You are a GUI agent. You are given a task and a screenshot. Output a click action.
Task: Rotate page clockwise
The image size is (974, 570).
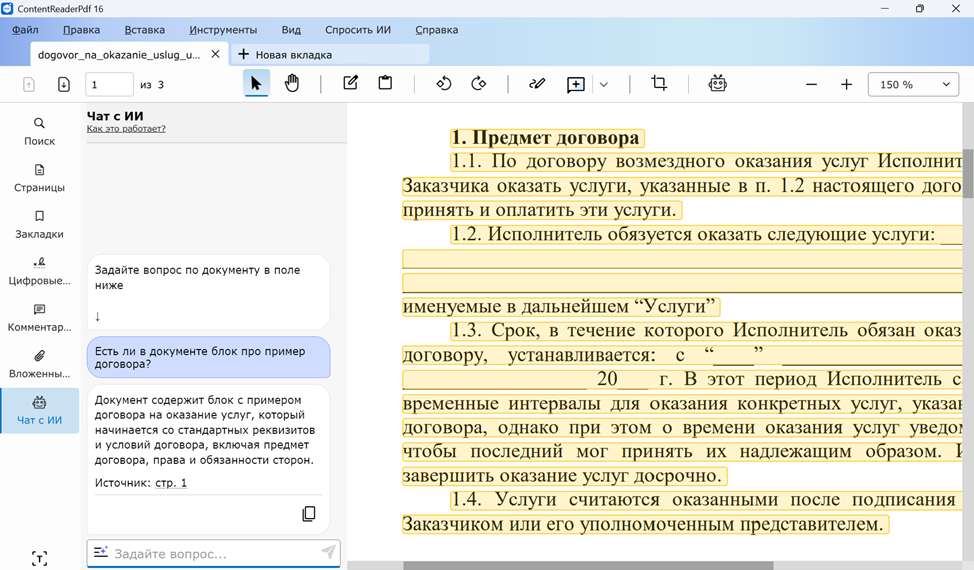[x=479, y=84]
